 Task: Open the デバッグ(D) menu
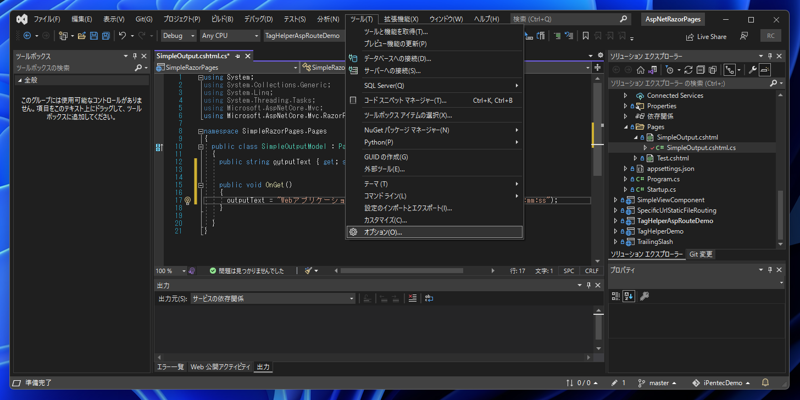tap(258, 19)
